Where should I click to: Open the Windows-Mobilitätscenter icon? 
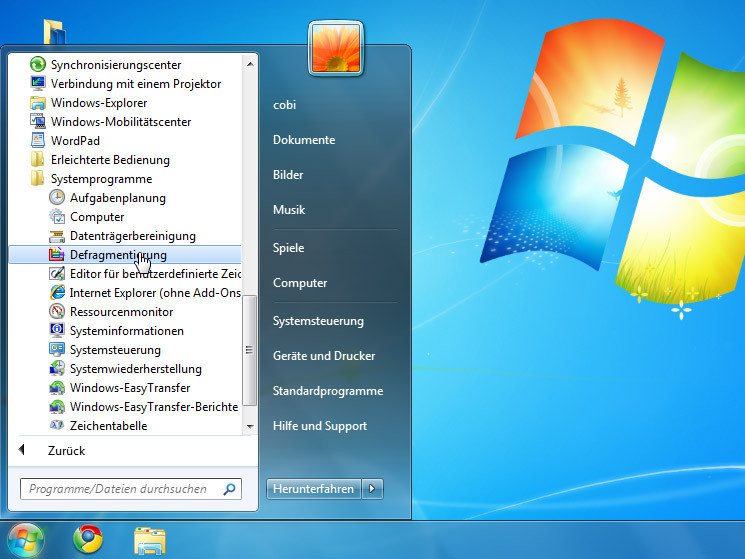[x=38, y=121]
